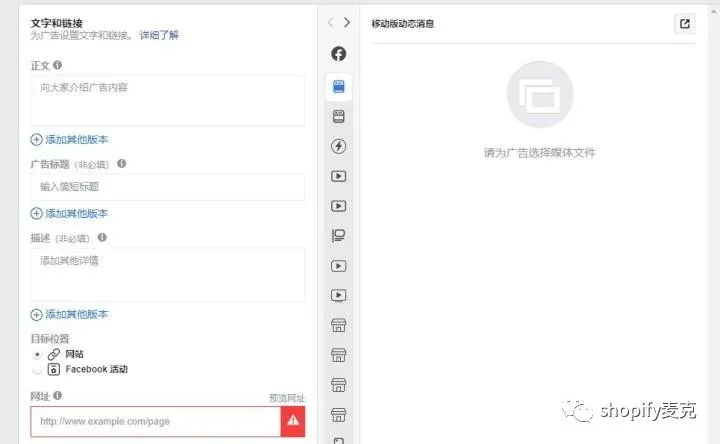Click the red warning icon in URL field
Screen dimensions: 720x444
click(x=293, y=421)
